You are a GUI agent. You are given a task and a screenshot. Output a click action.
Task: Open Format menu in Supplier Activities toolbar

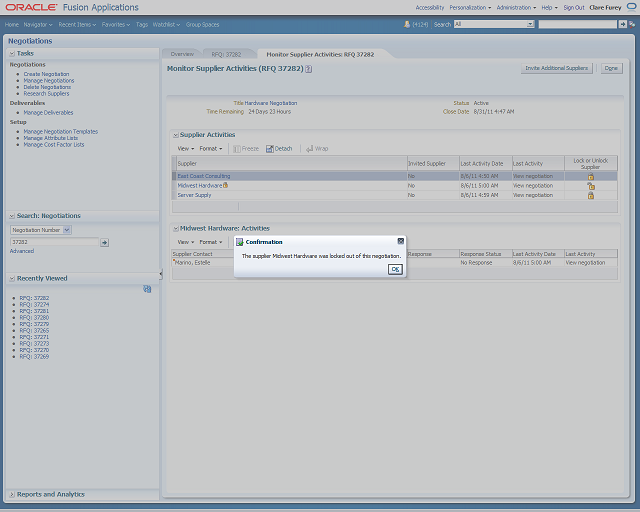point(211,149)
